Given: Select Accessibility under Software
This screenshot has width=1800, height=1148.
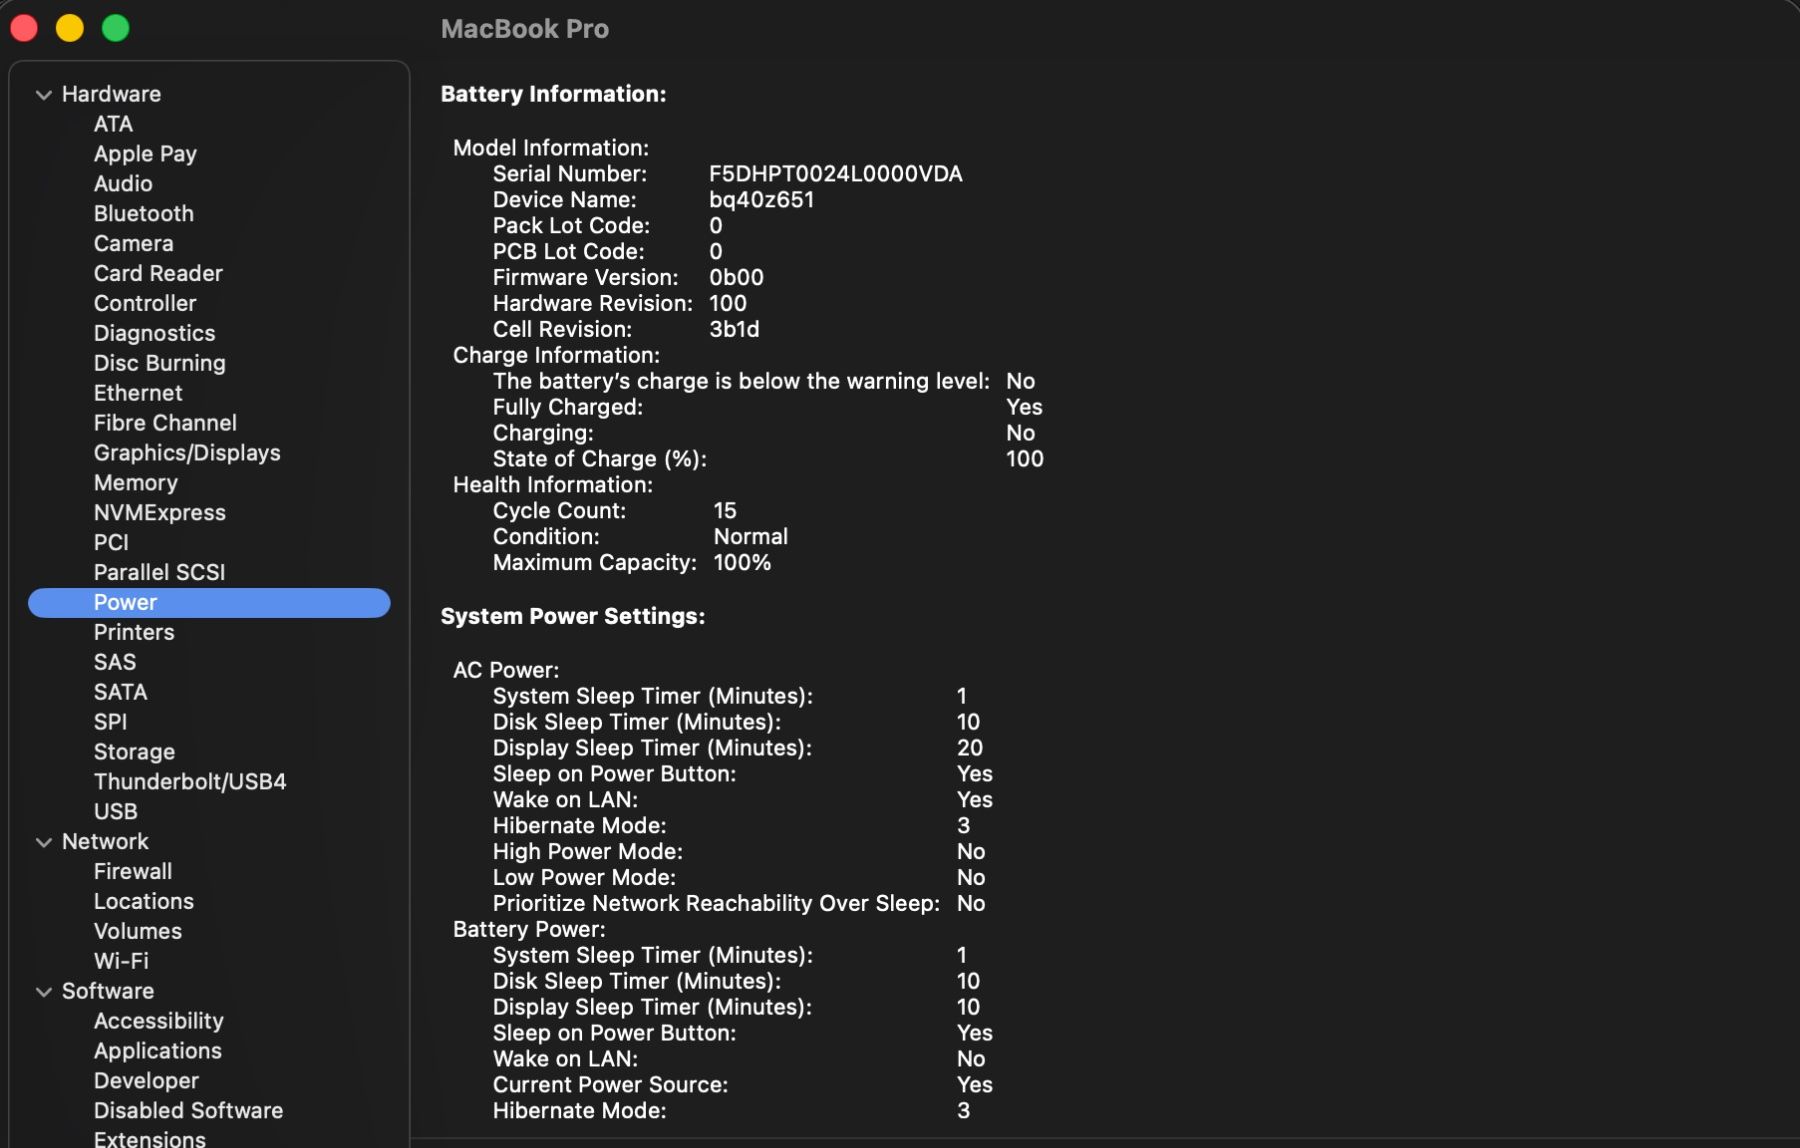Looking at the screenshot, I should click(x=158, y=1021).
